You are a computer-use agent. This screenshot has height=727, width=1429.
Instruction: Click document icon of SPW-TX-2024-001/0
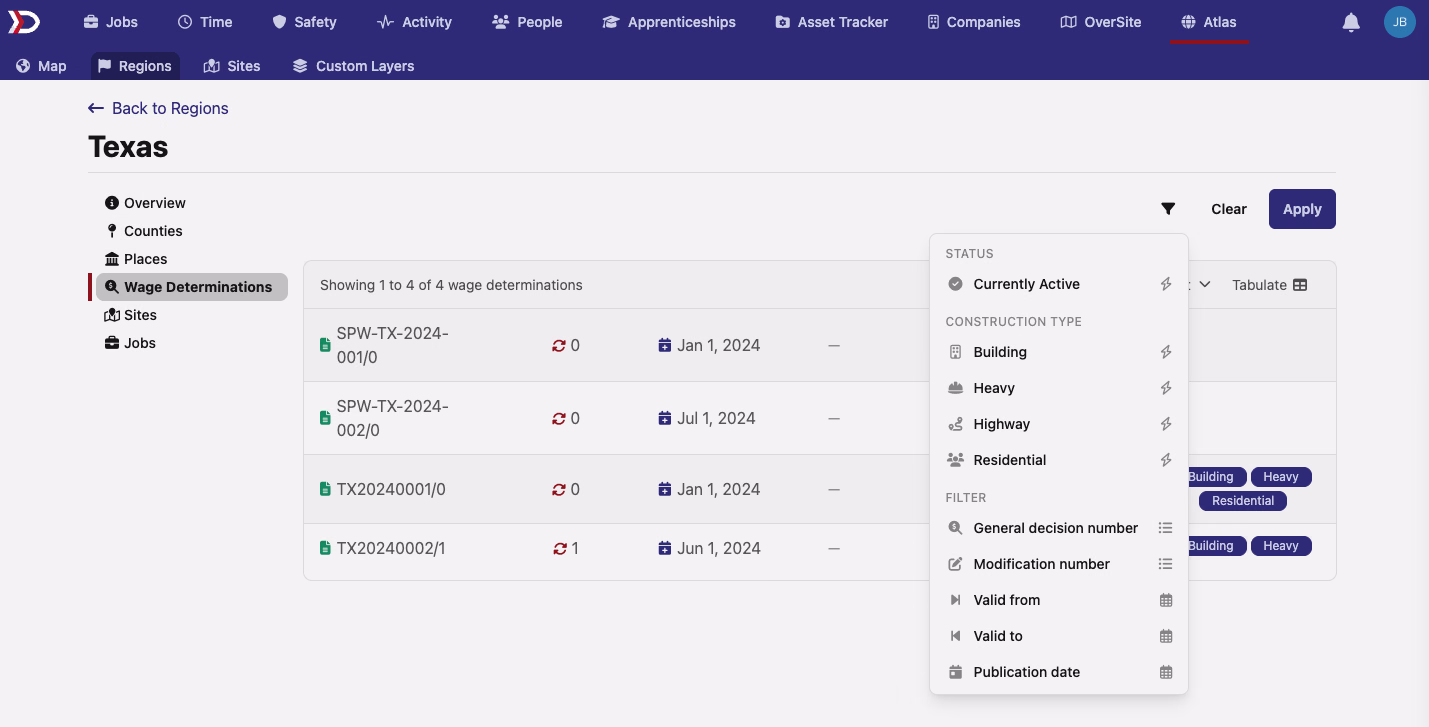325,345
